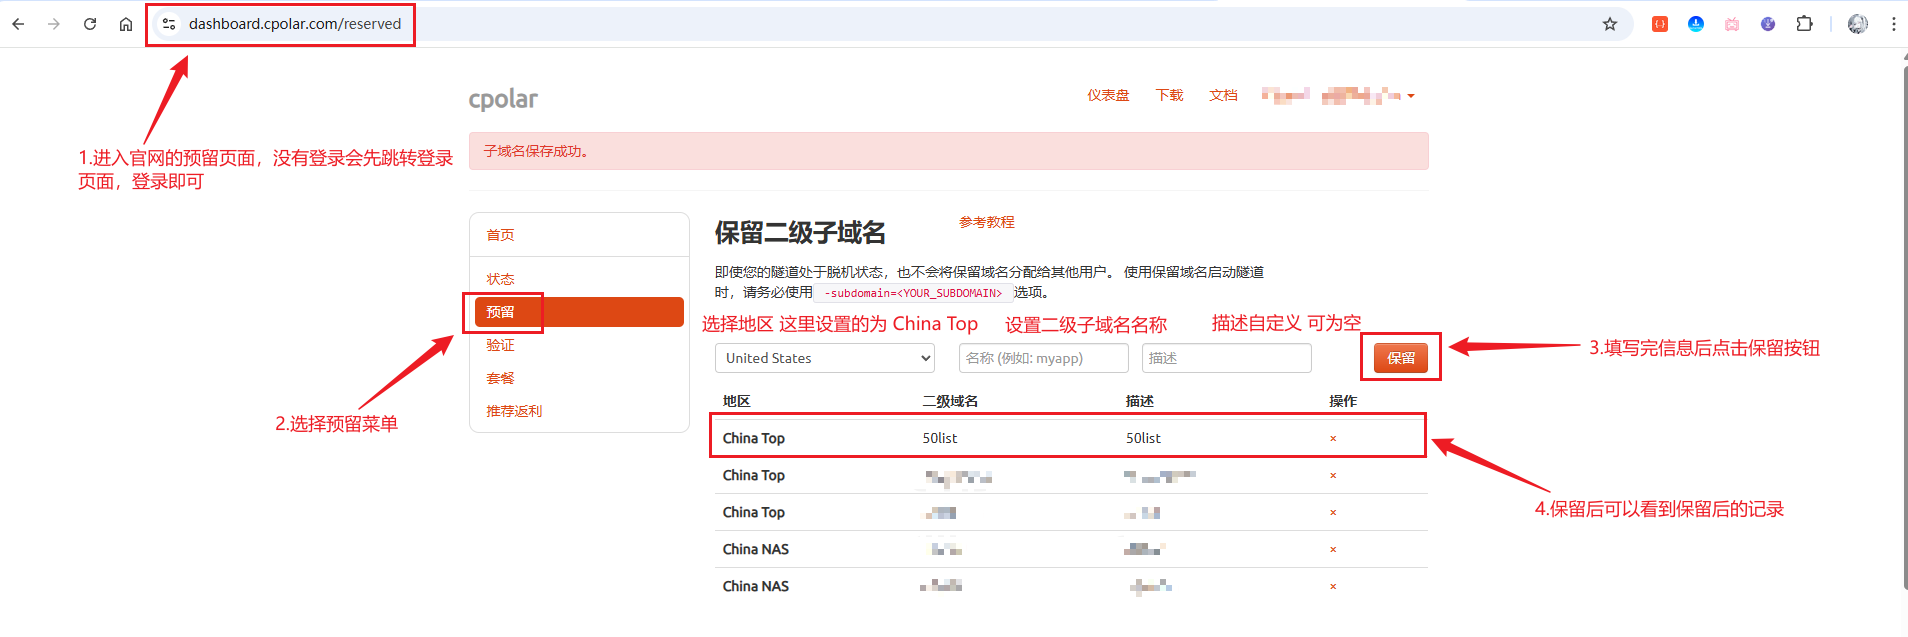Viewport: 1908px width, 637px height.
Task: Click the orange 保留 button
Action: point(1400,358)
